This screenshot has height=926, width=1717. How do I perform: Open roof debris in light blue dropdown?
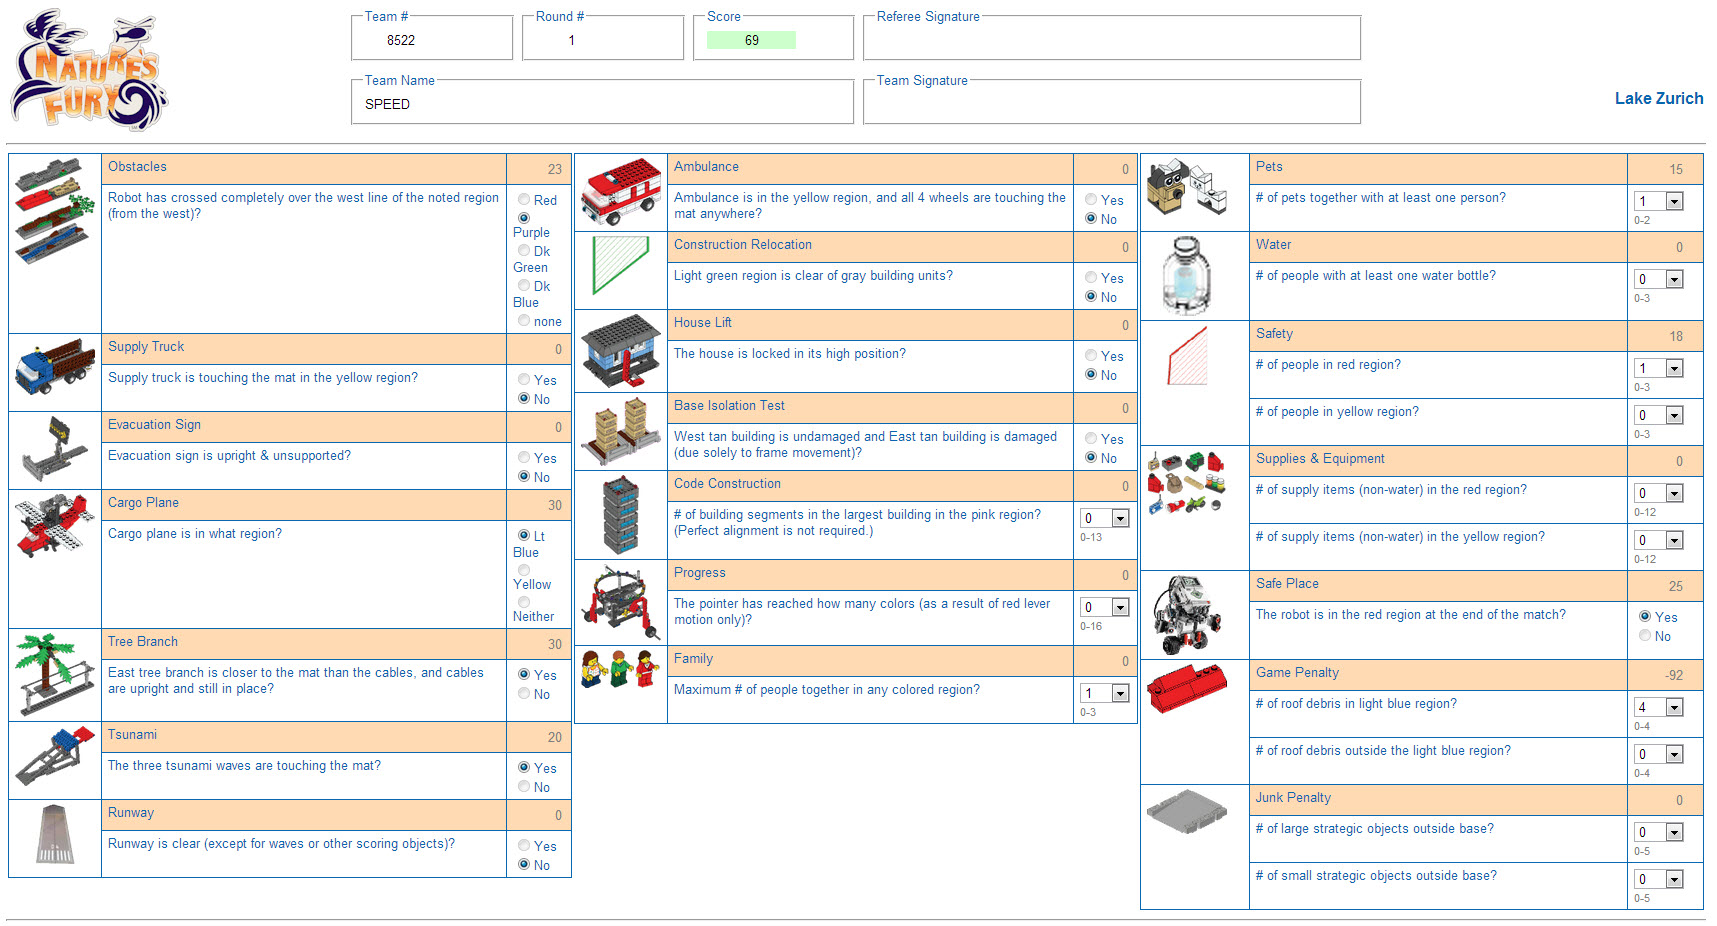point(1675,707)
